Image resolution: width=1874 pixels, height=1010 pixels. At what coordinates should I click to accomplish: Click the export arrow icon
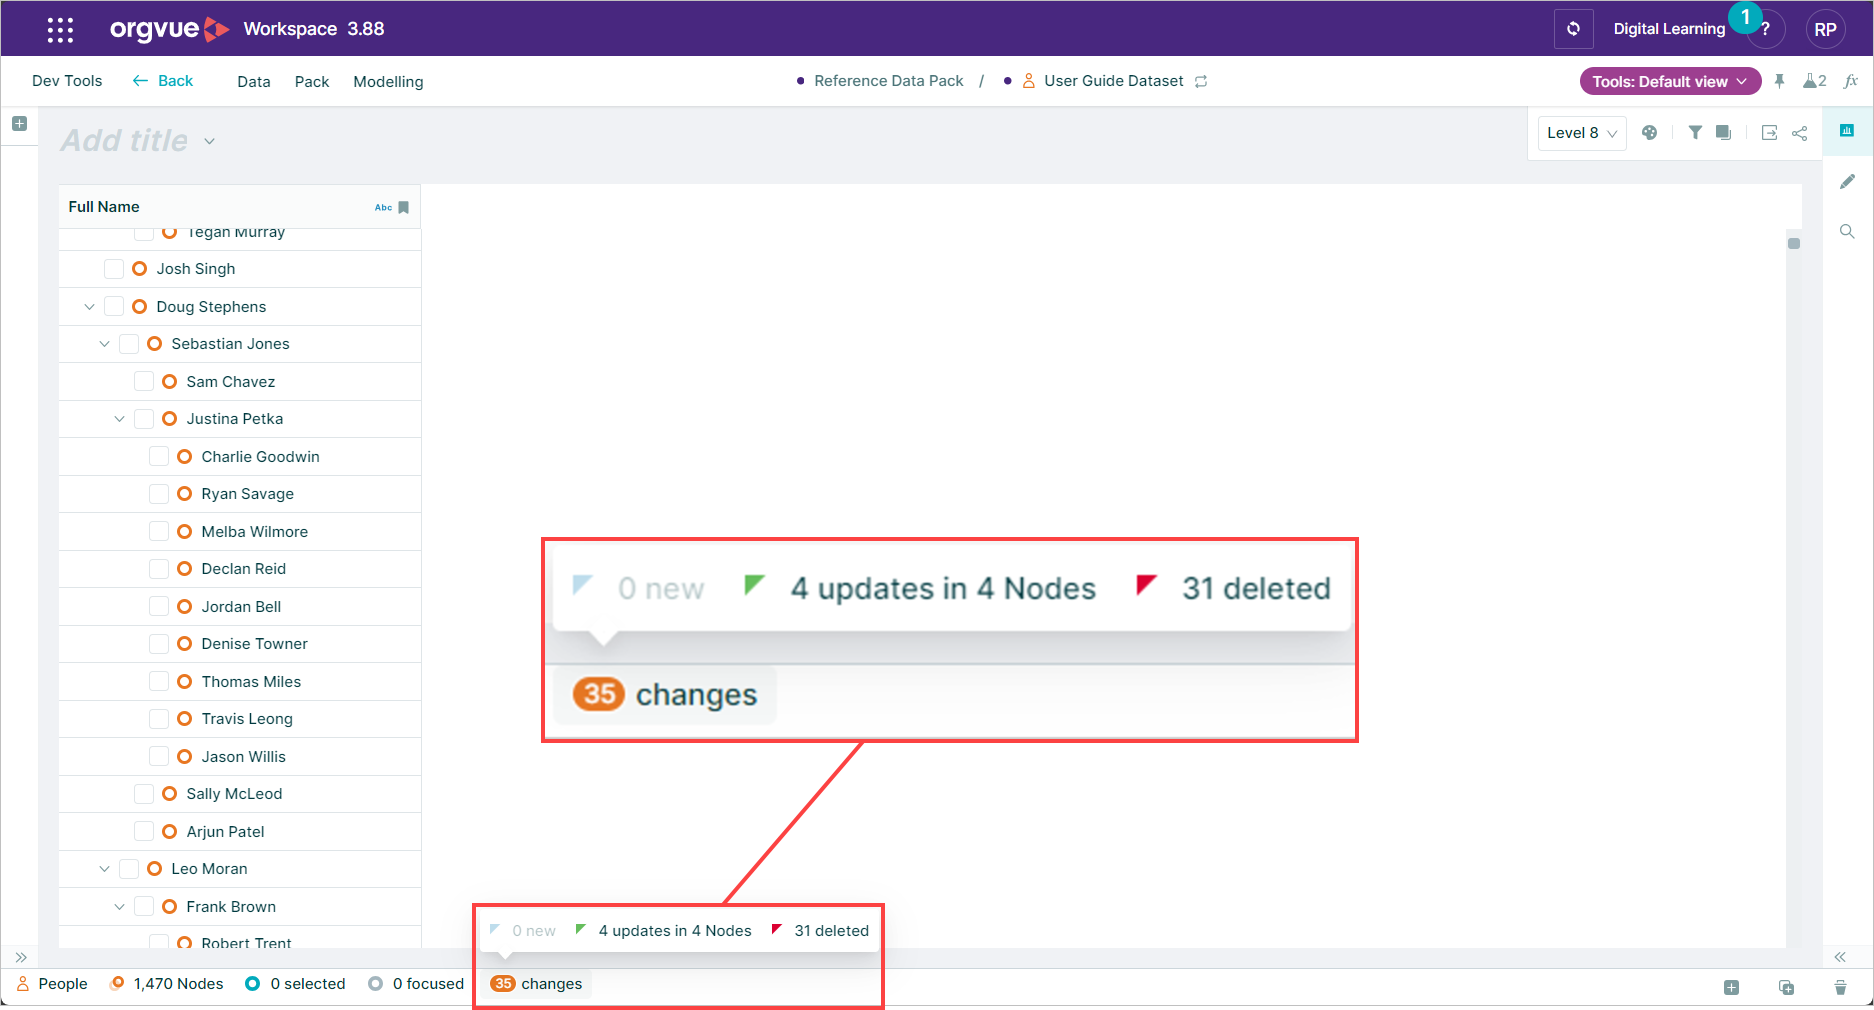1769,133
